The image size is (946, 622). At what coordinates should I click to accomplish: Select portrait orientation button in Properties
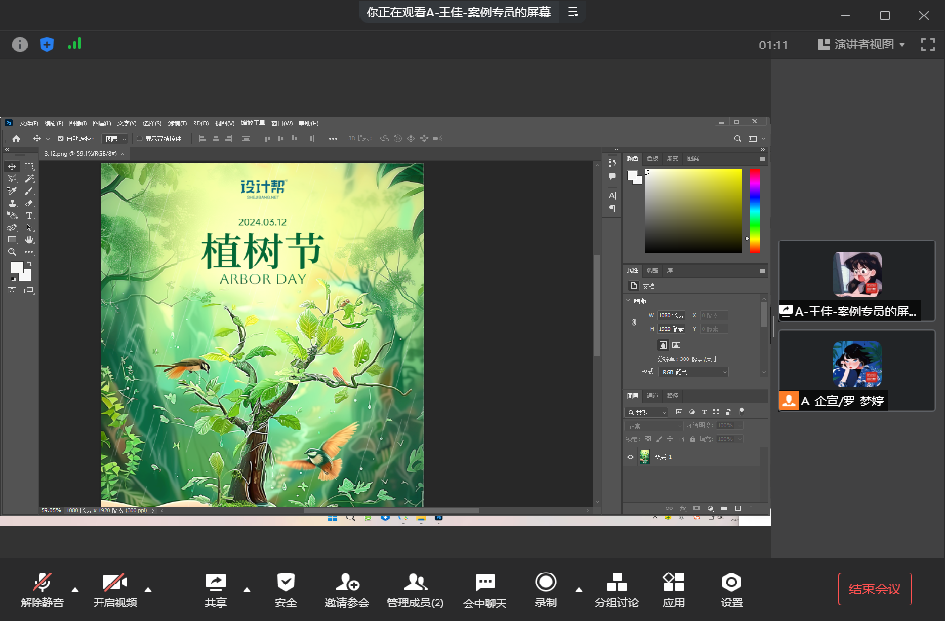[663, 345]
